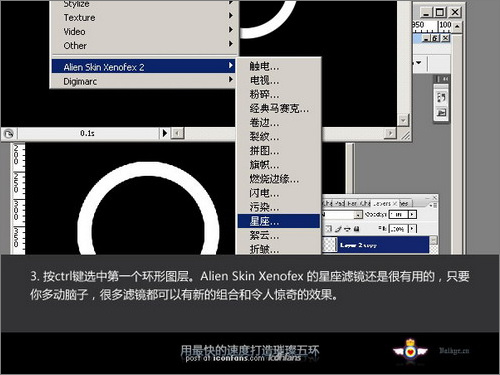Click the lower icon in the collapsed dock panel

pyautogui.click(x=441, y=112)
